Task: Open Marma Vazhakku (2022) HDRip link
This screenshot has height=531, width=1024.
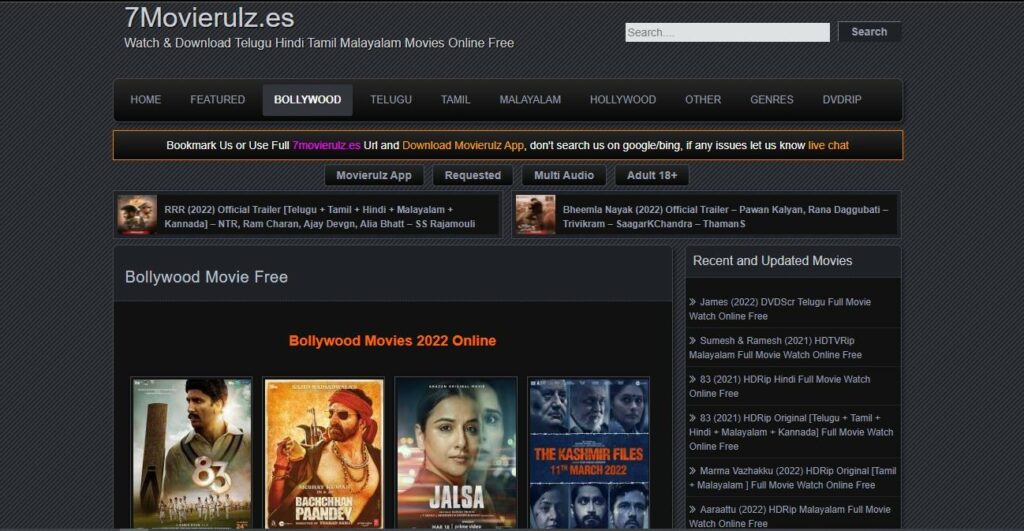Action: pos(792,477)
